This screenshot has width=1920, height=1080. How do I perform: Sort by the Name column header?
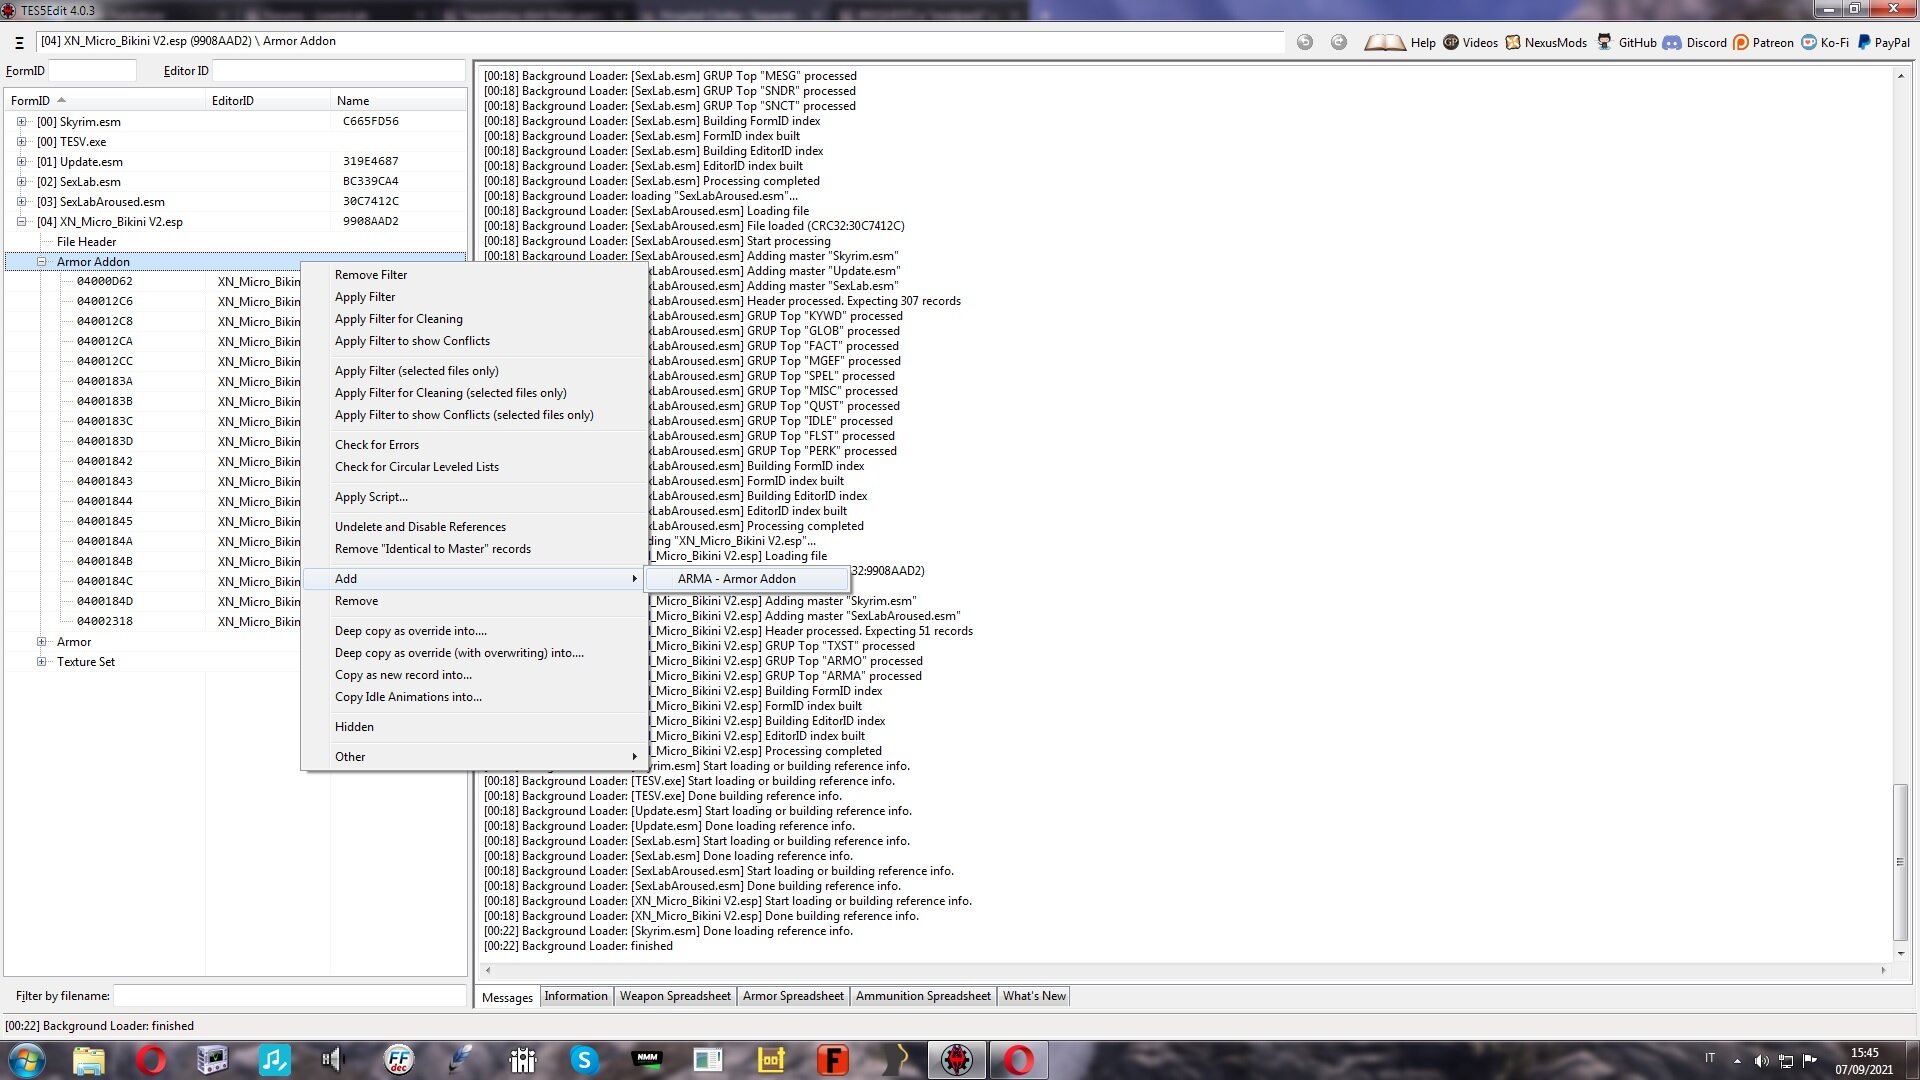398,101
